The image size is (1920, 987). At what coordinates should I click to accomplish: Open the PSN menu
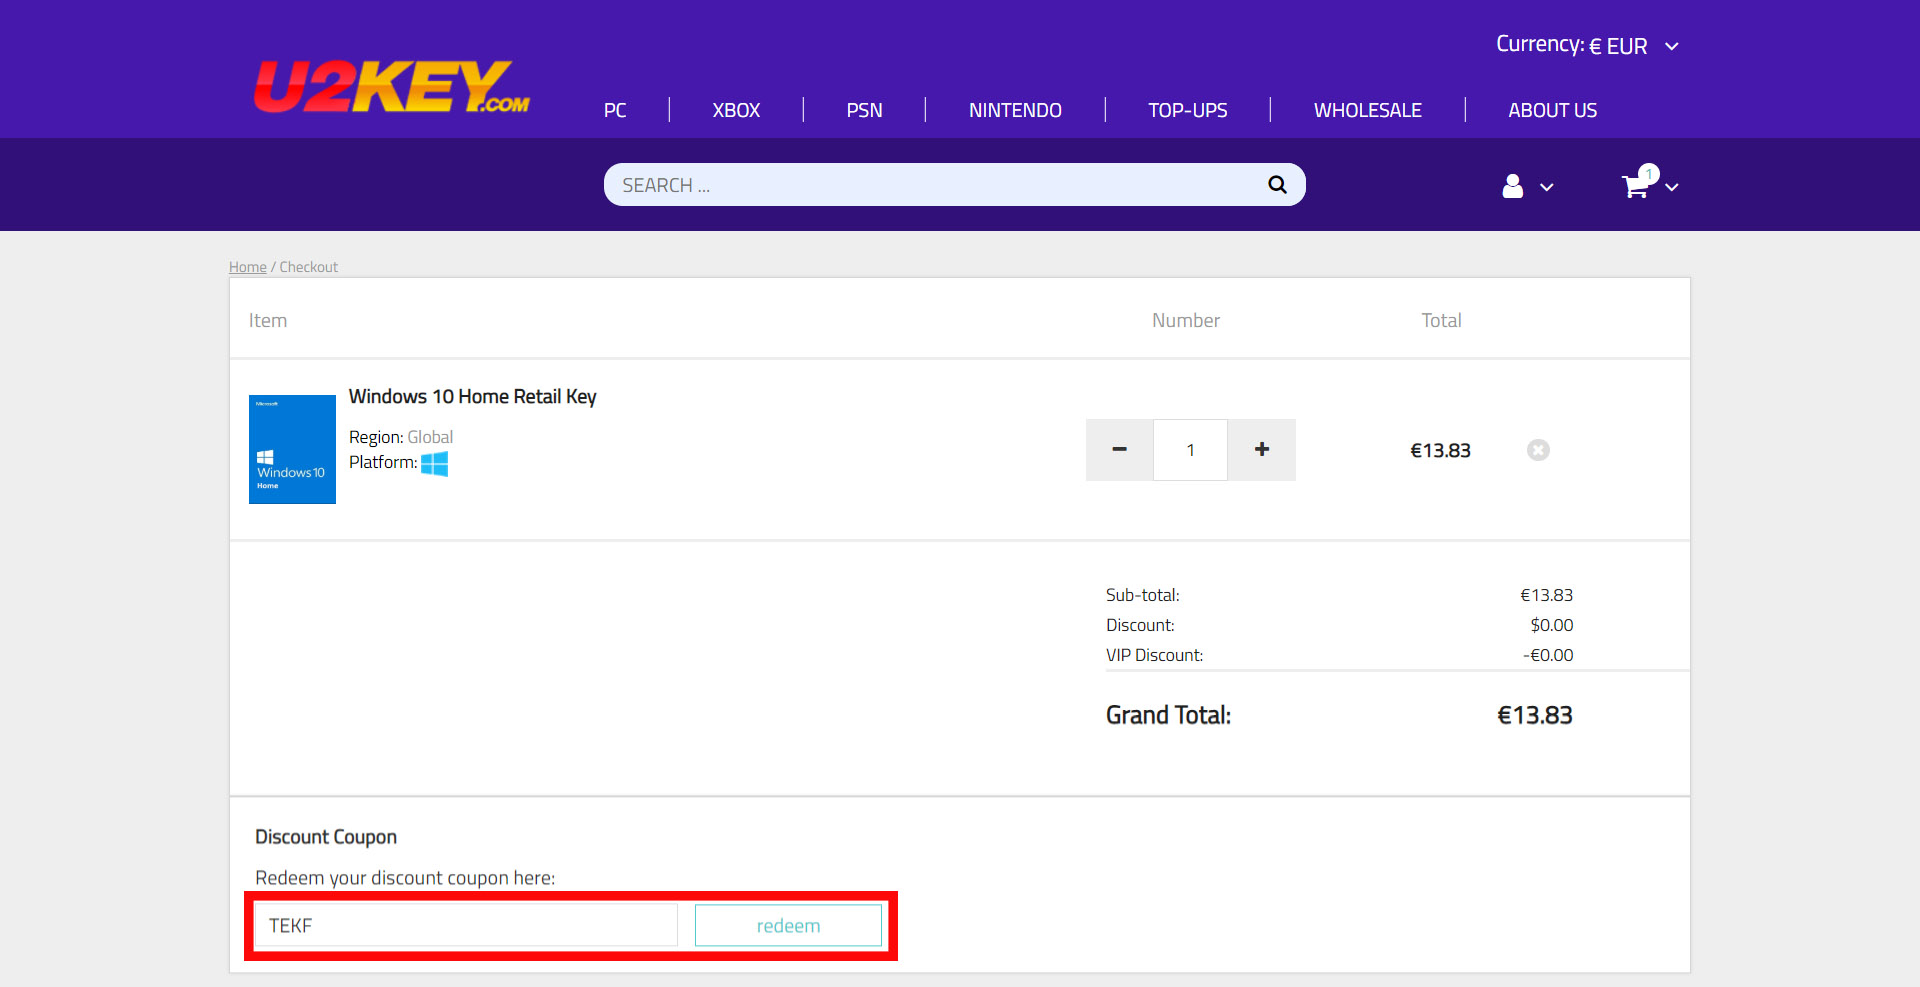point(864,110)
